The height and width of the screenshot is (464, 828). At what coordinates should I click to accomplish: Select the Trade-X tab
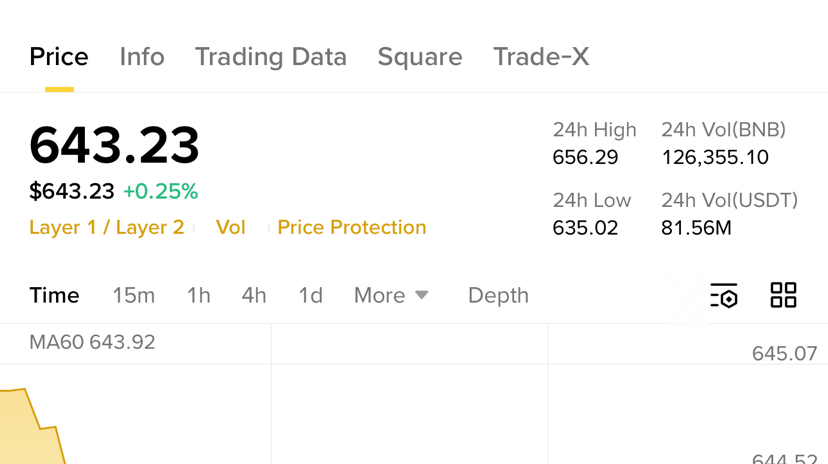point(541,57)
